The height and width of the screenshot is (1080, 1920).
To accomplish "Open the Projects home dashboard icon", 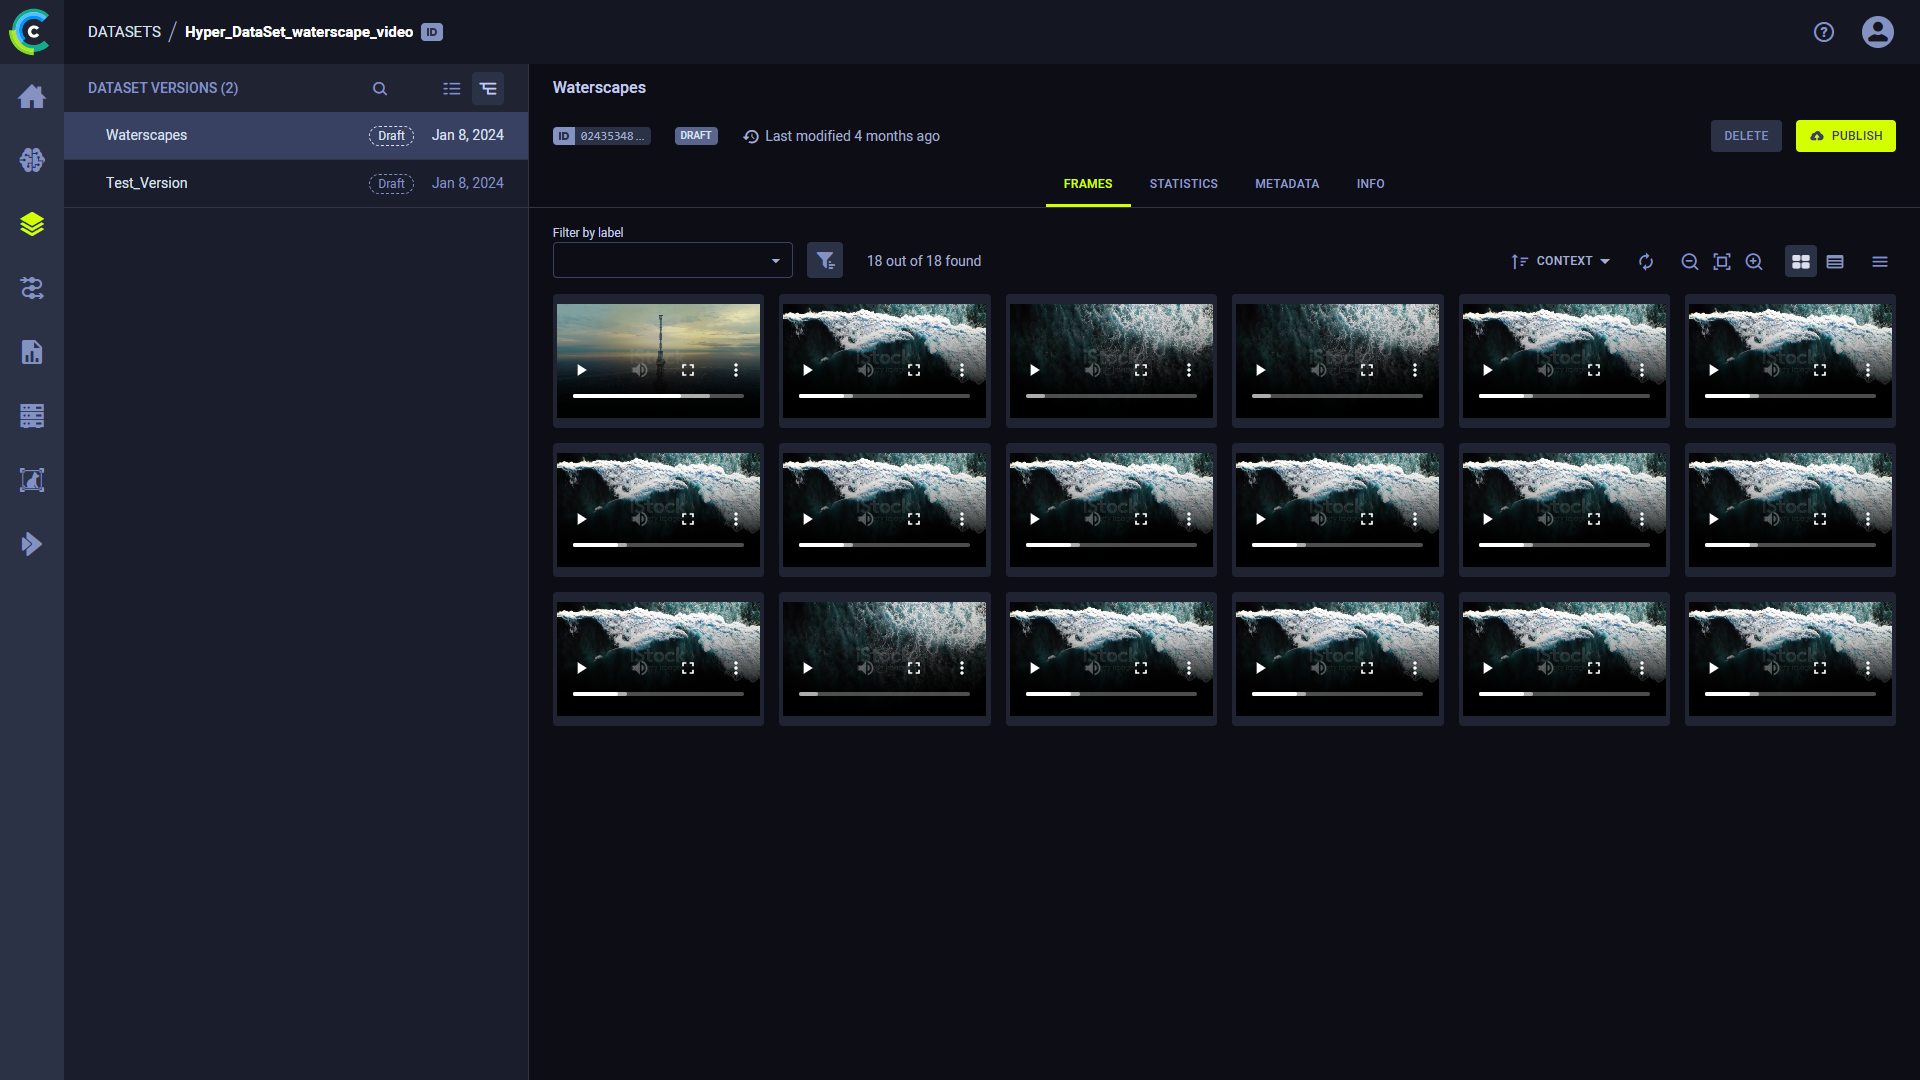I will [x=32, y=96].
